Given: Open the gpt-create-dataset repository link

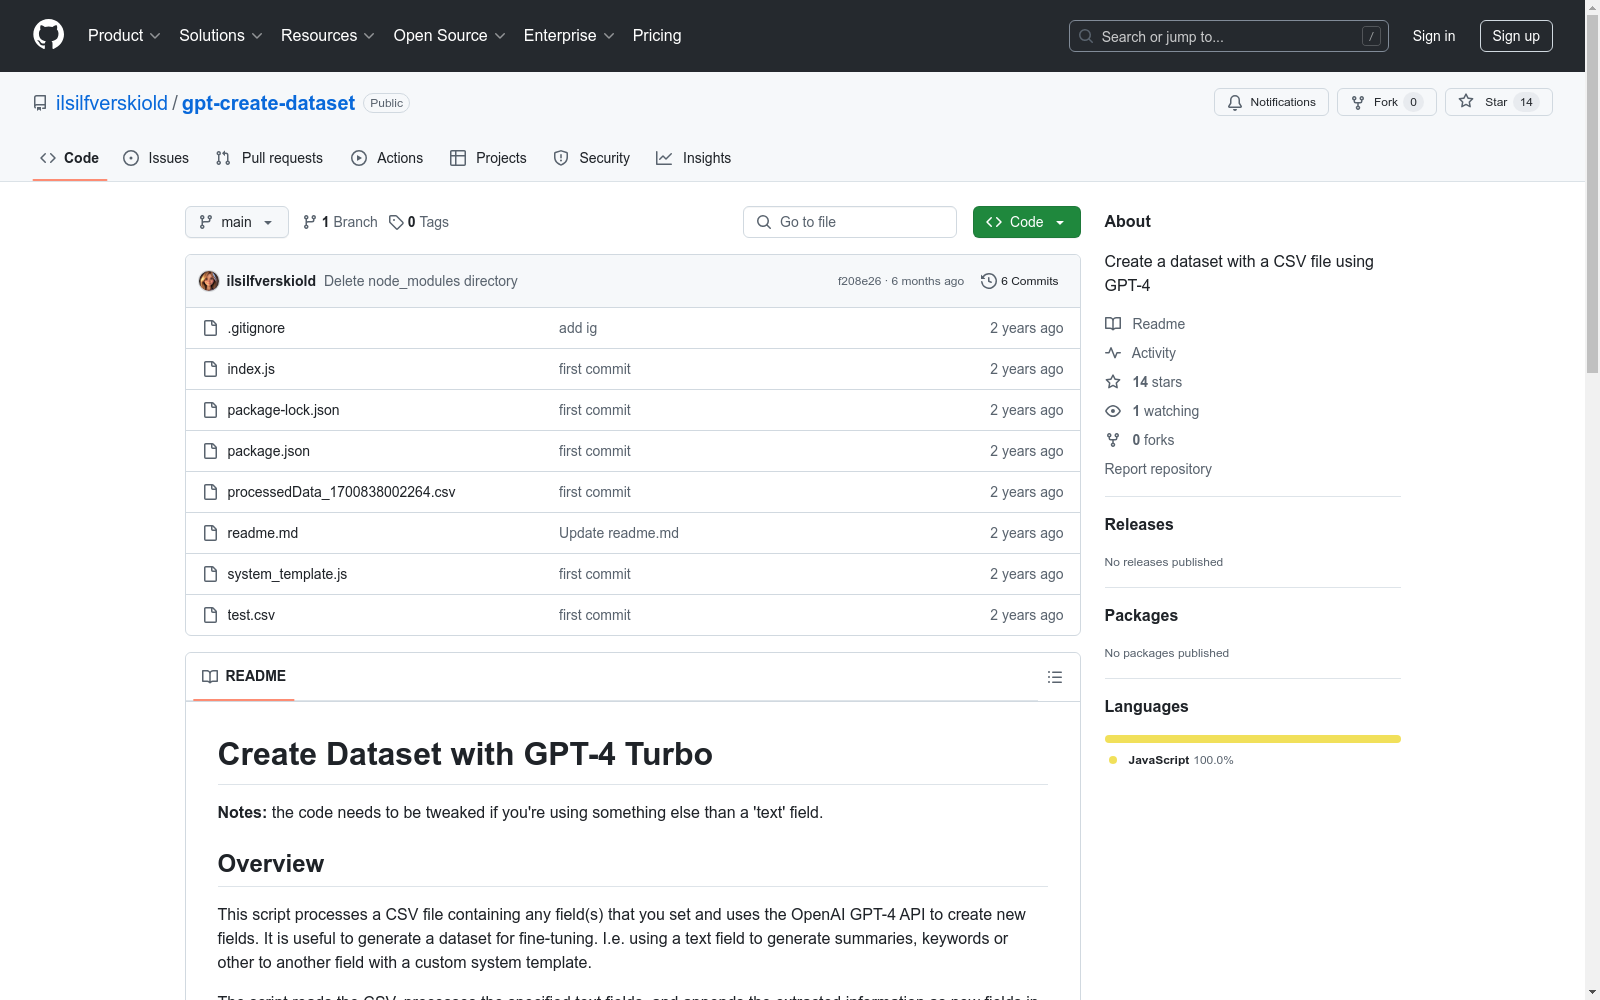Looking at the screenshot, I should [x=268, y=103].
